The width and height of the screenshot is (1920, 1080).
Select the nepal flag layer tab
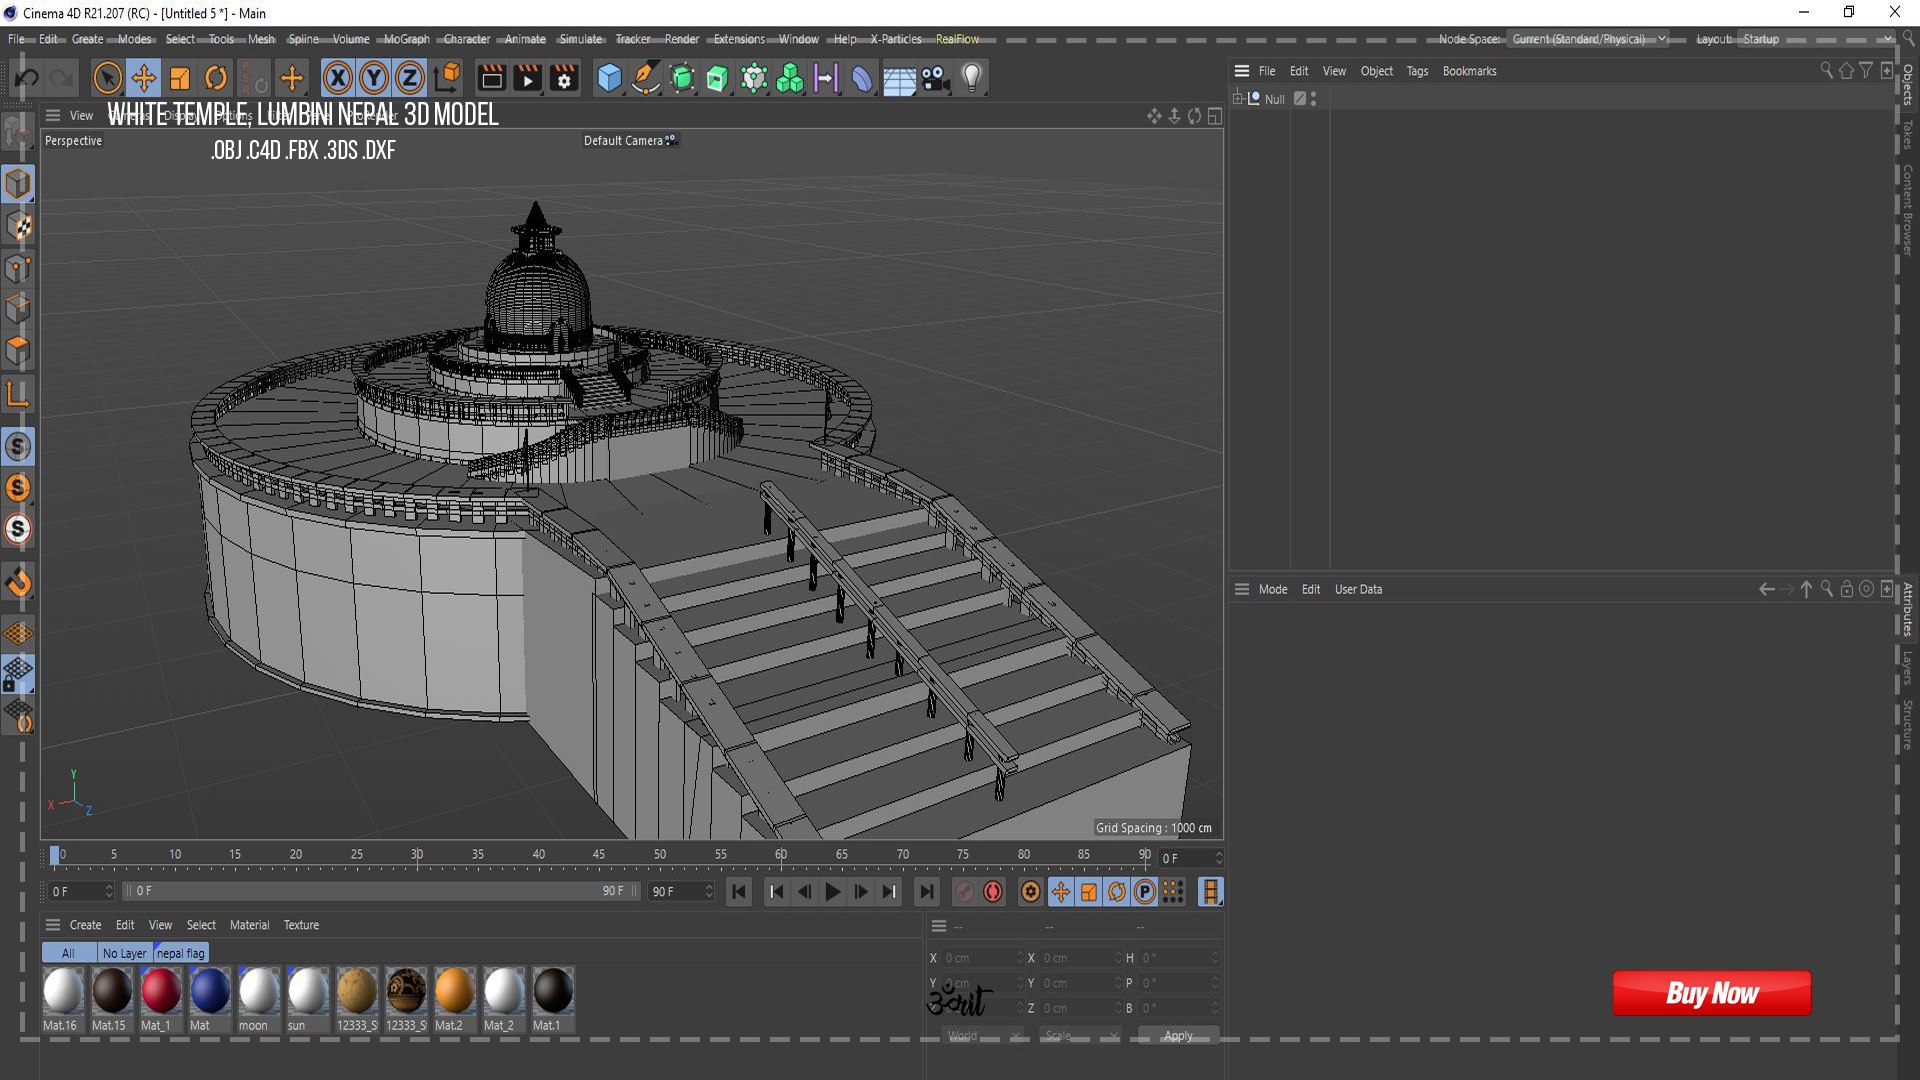[x=181, y=953]
